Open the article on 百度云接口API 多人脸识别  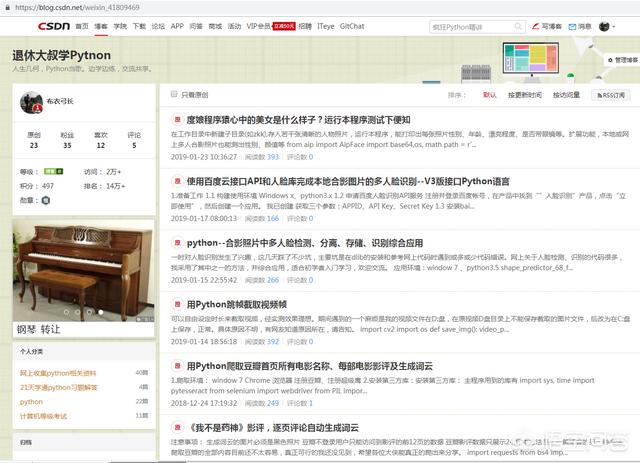click(x=348, y=181)
